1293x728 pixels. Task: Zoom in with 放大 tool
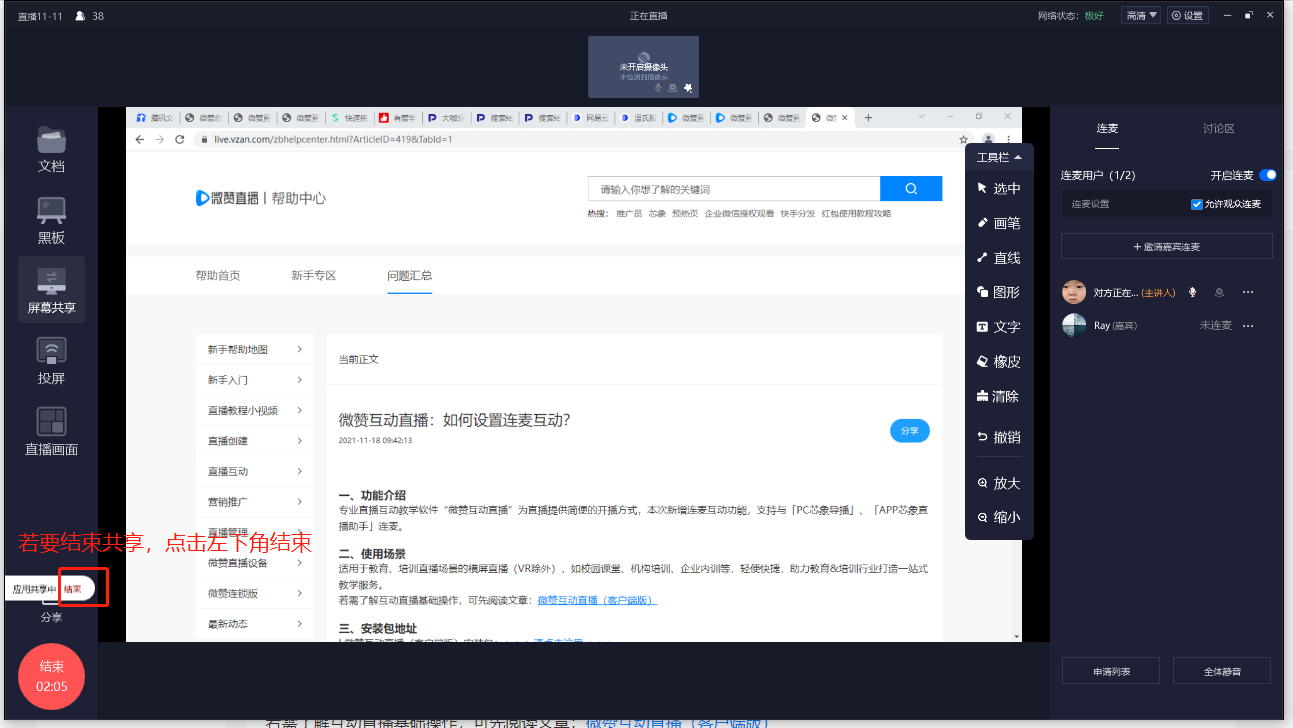pos(999,483)
